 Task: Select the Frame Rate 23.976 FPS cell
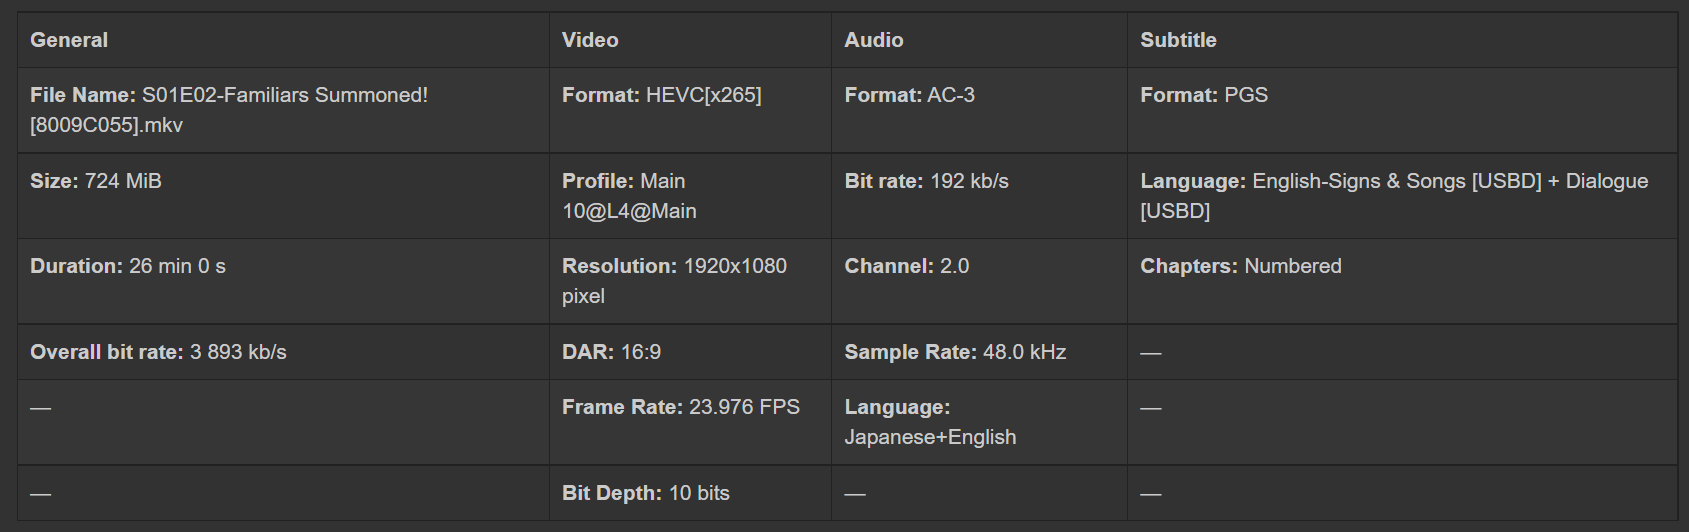point(680,407)
